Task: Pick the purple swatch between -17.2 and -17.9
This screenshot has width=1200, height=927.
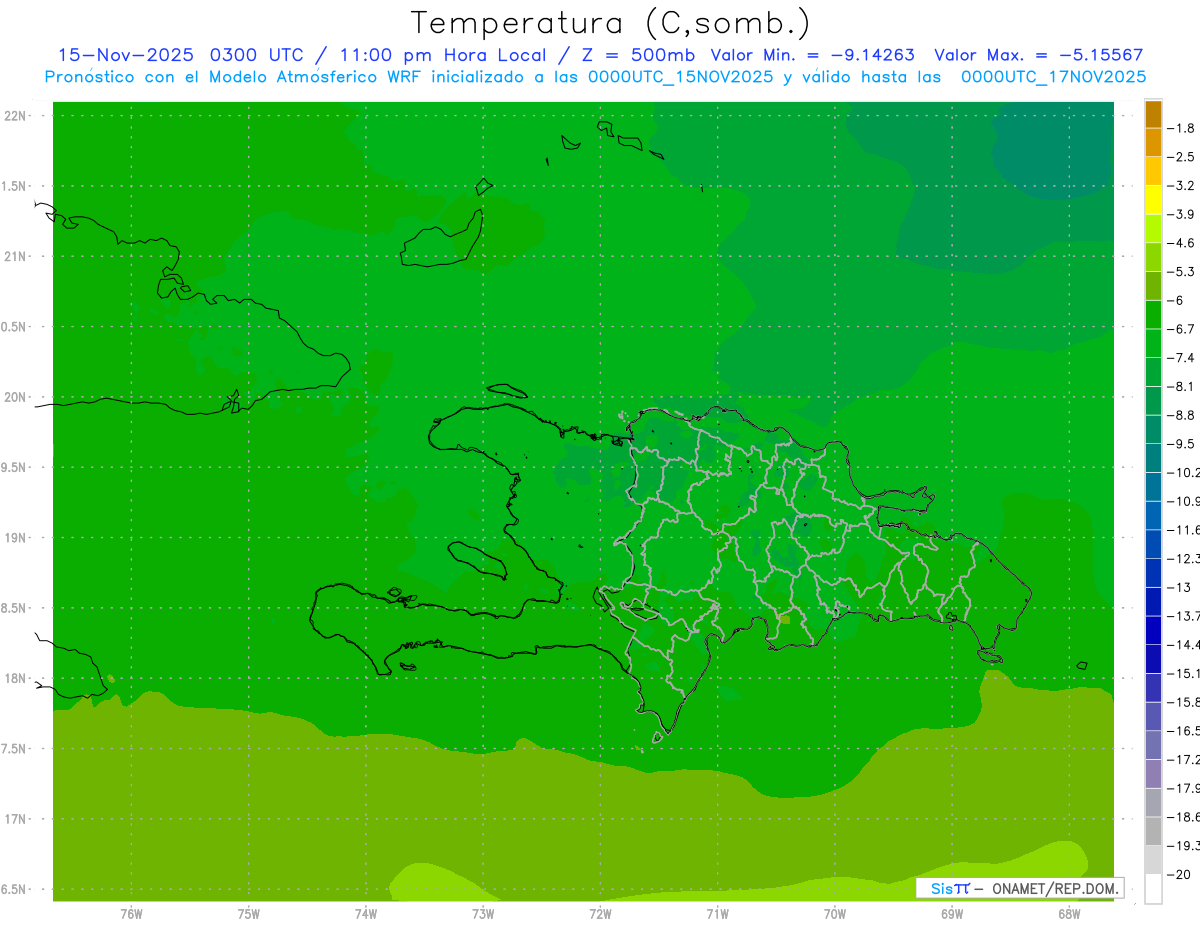Action: 1153,774
